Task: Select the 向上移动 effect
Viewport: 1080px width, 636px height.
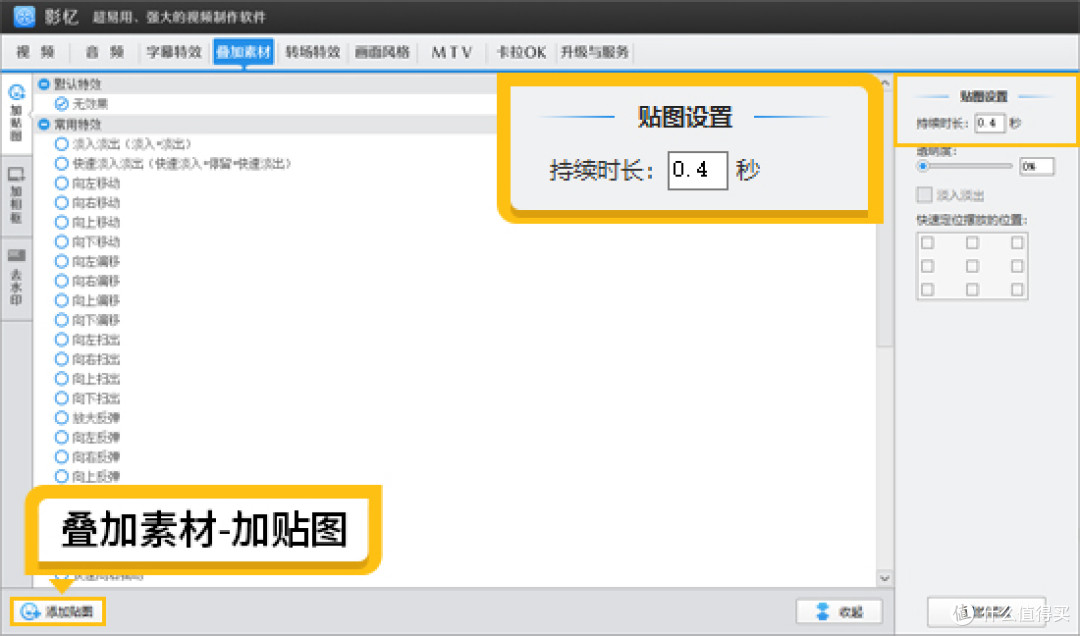Action: click(x=87, y=222)
